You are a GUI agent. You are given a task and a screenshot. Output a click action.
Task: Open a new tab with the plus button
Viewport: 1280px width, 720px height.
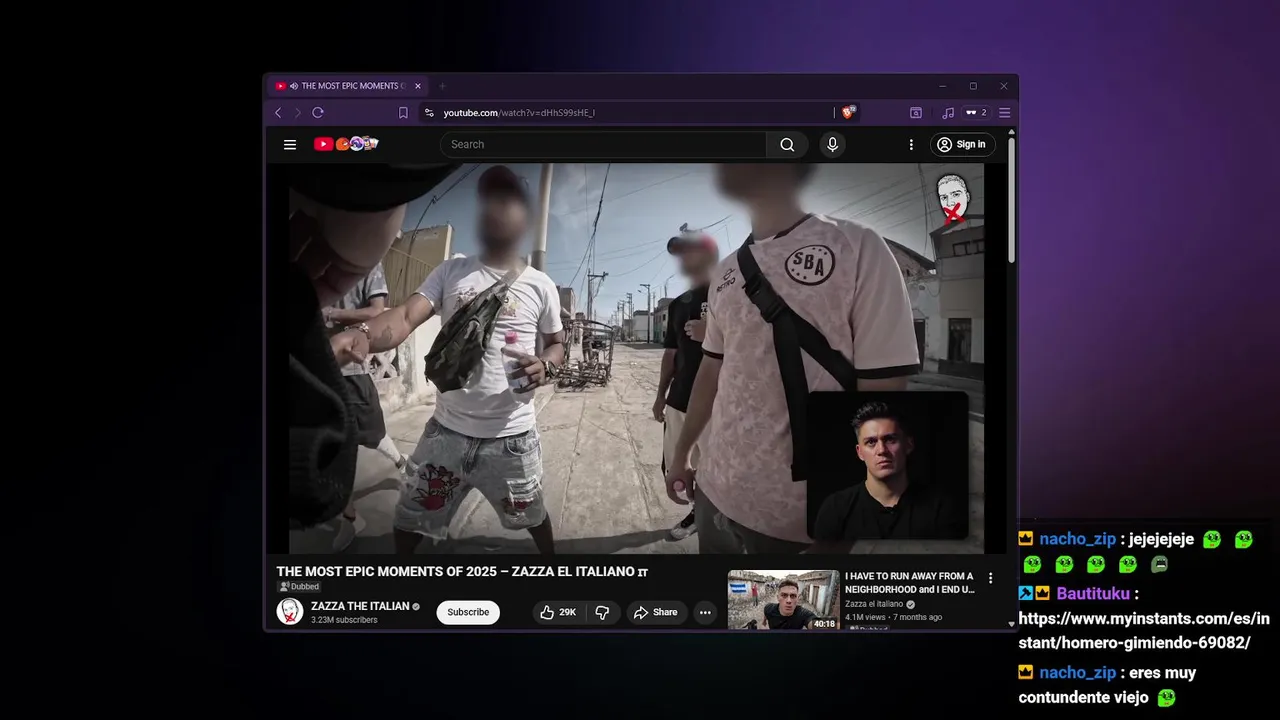point(442,86)
